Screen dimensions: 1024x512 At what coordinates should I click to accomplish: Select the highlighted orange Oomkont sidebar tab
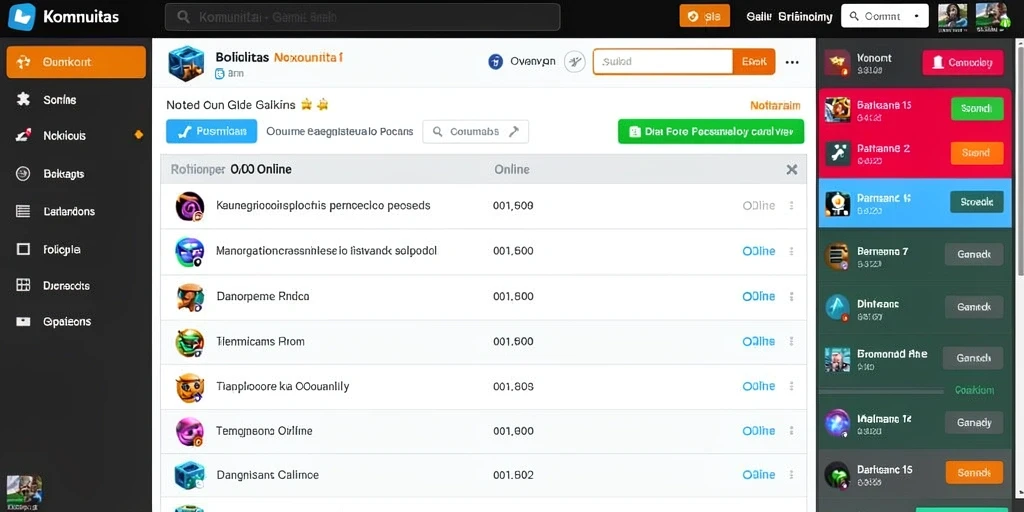pos(76,62)
